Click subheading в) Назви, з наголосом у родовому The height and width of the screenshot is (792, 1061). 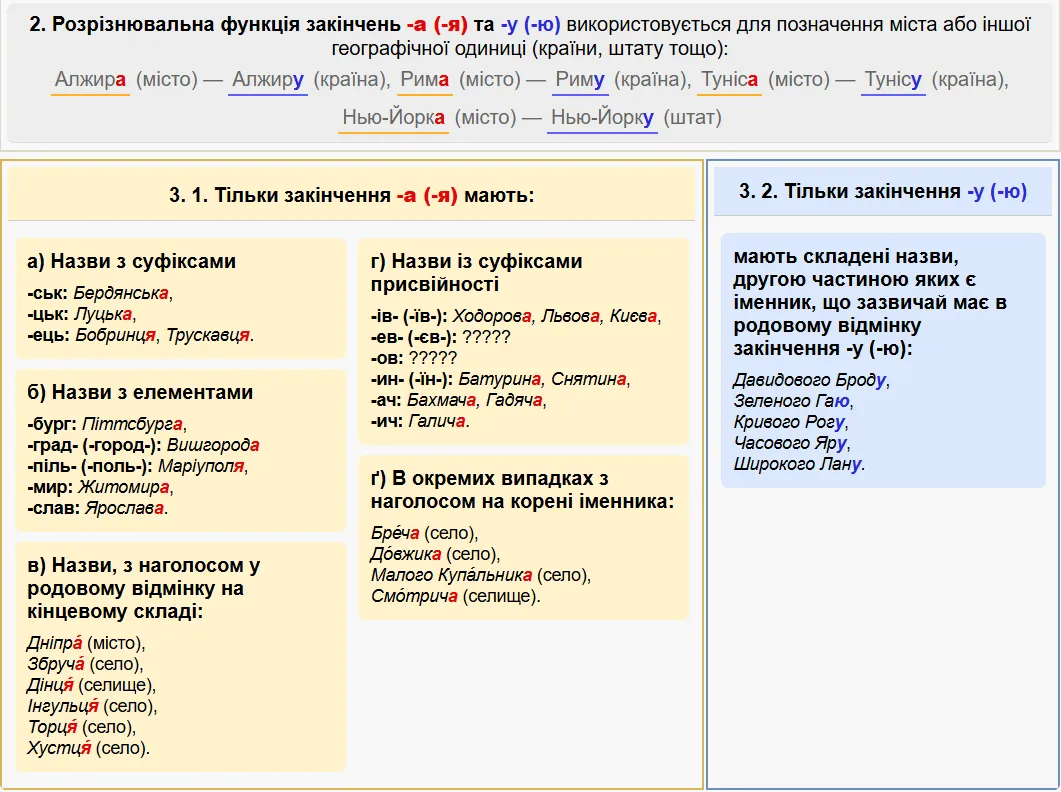click(x=143, y=589)
